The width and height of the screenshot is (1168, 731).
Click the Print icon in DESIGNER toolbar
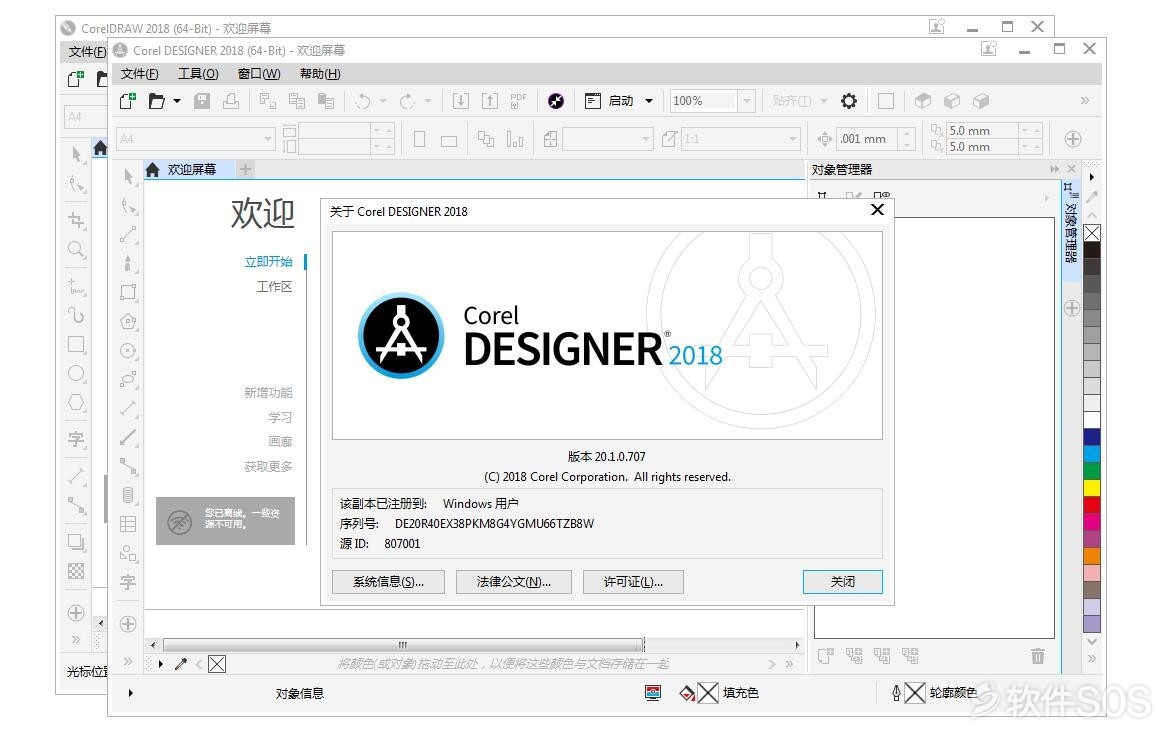231,101
